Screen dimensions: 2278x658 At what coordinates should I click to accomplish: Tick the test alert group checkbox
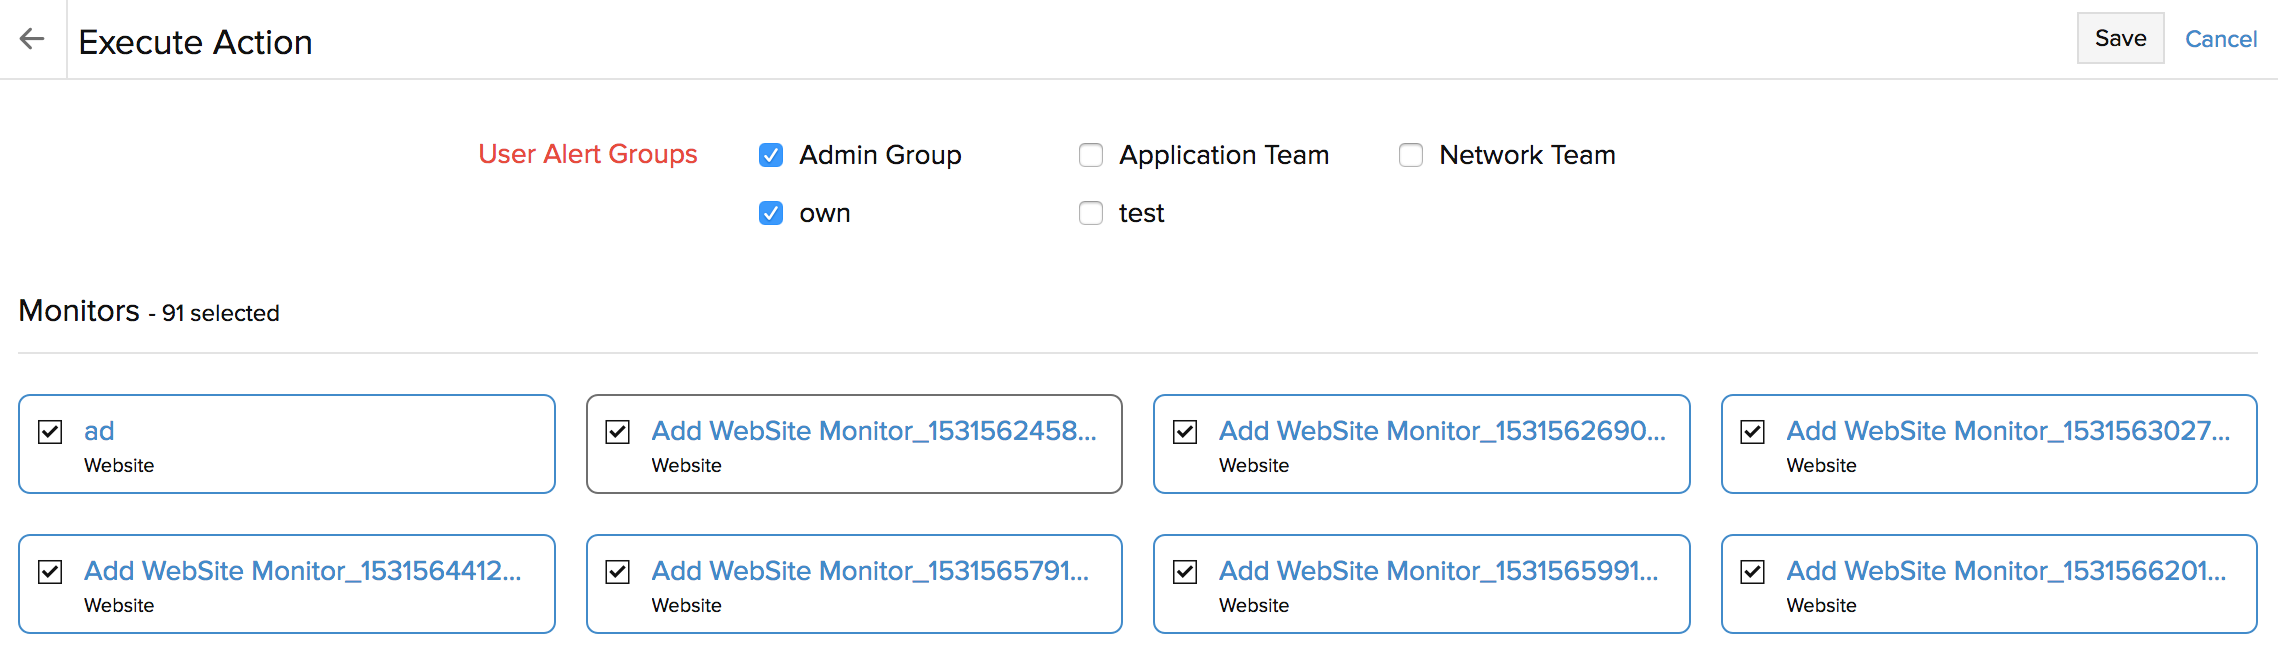1090,213
